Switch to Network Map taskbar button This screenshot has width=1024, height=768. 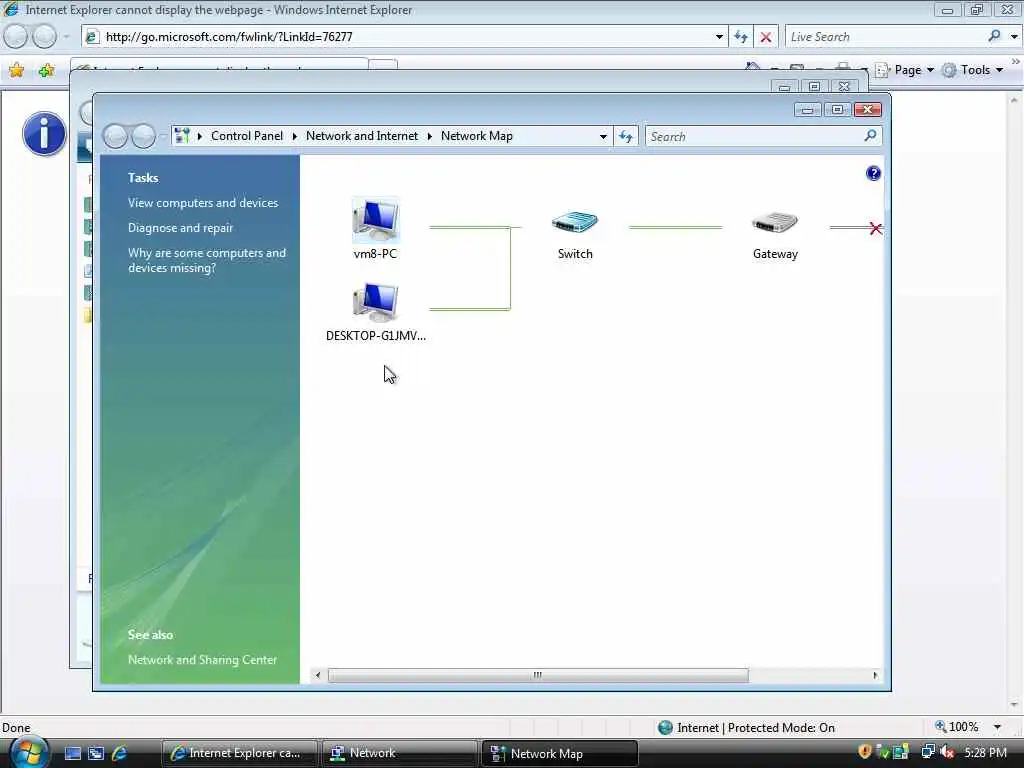(x=559, y=753)
